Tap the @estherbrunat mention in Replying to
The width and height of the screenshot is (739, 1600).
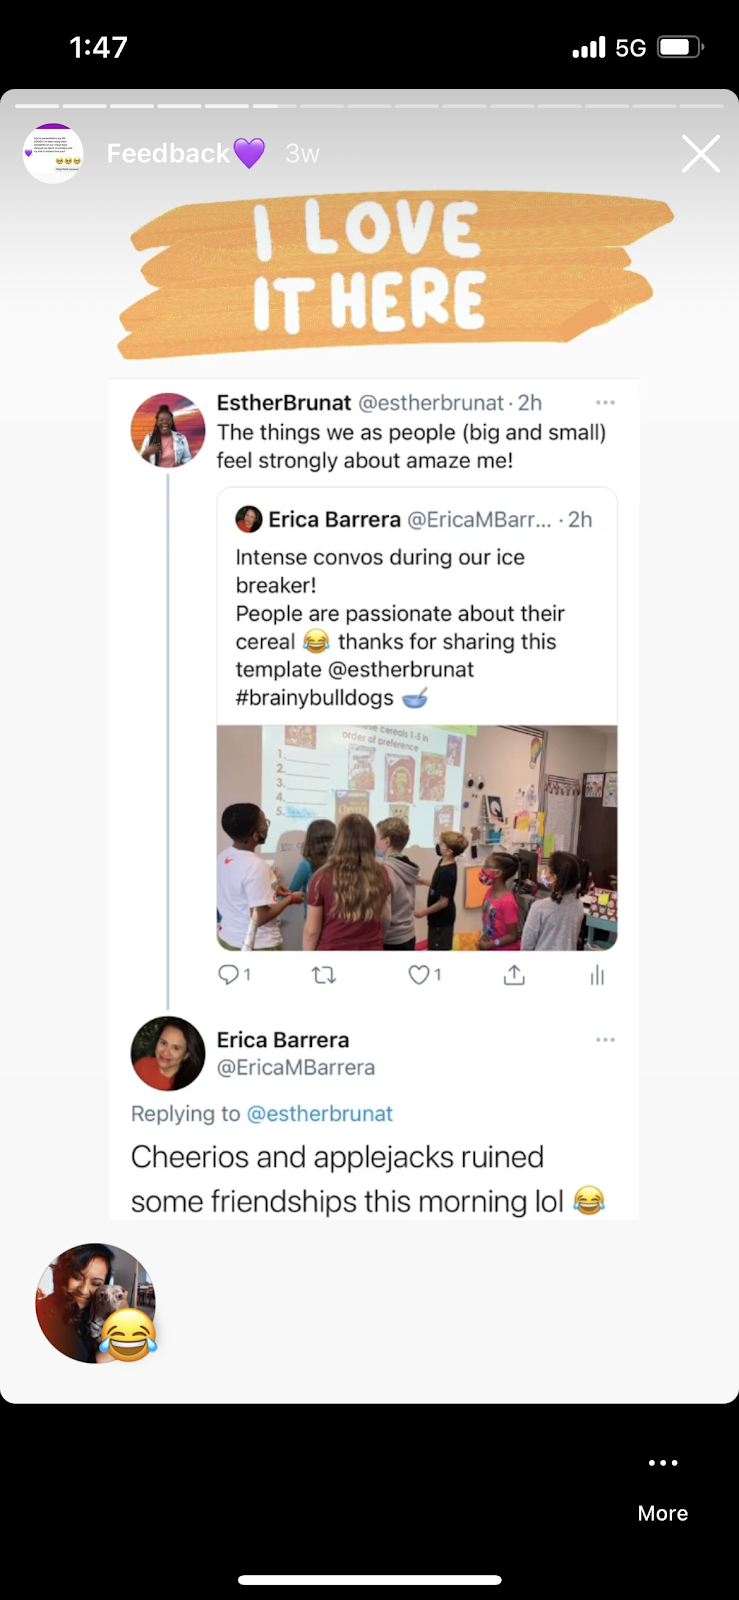click(x=319, y=1114)
